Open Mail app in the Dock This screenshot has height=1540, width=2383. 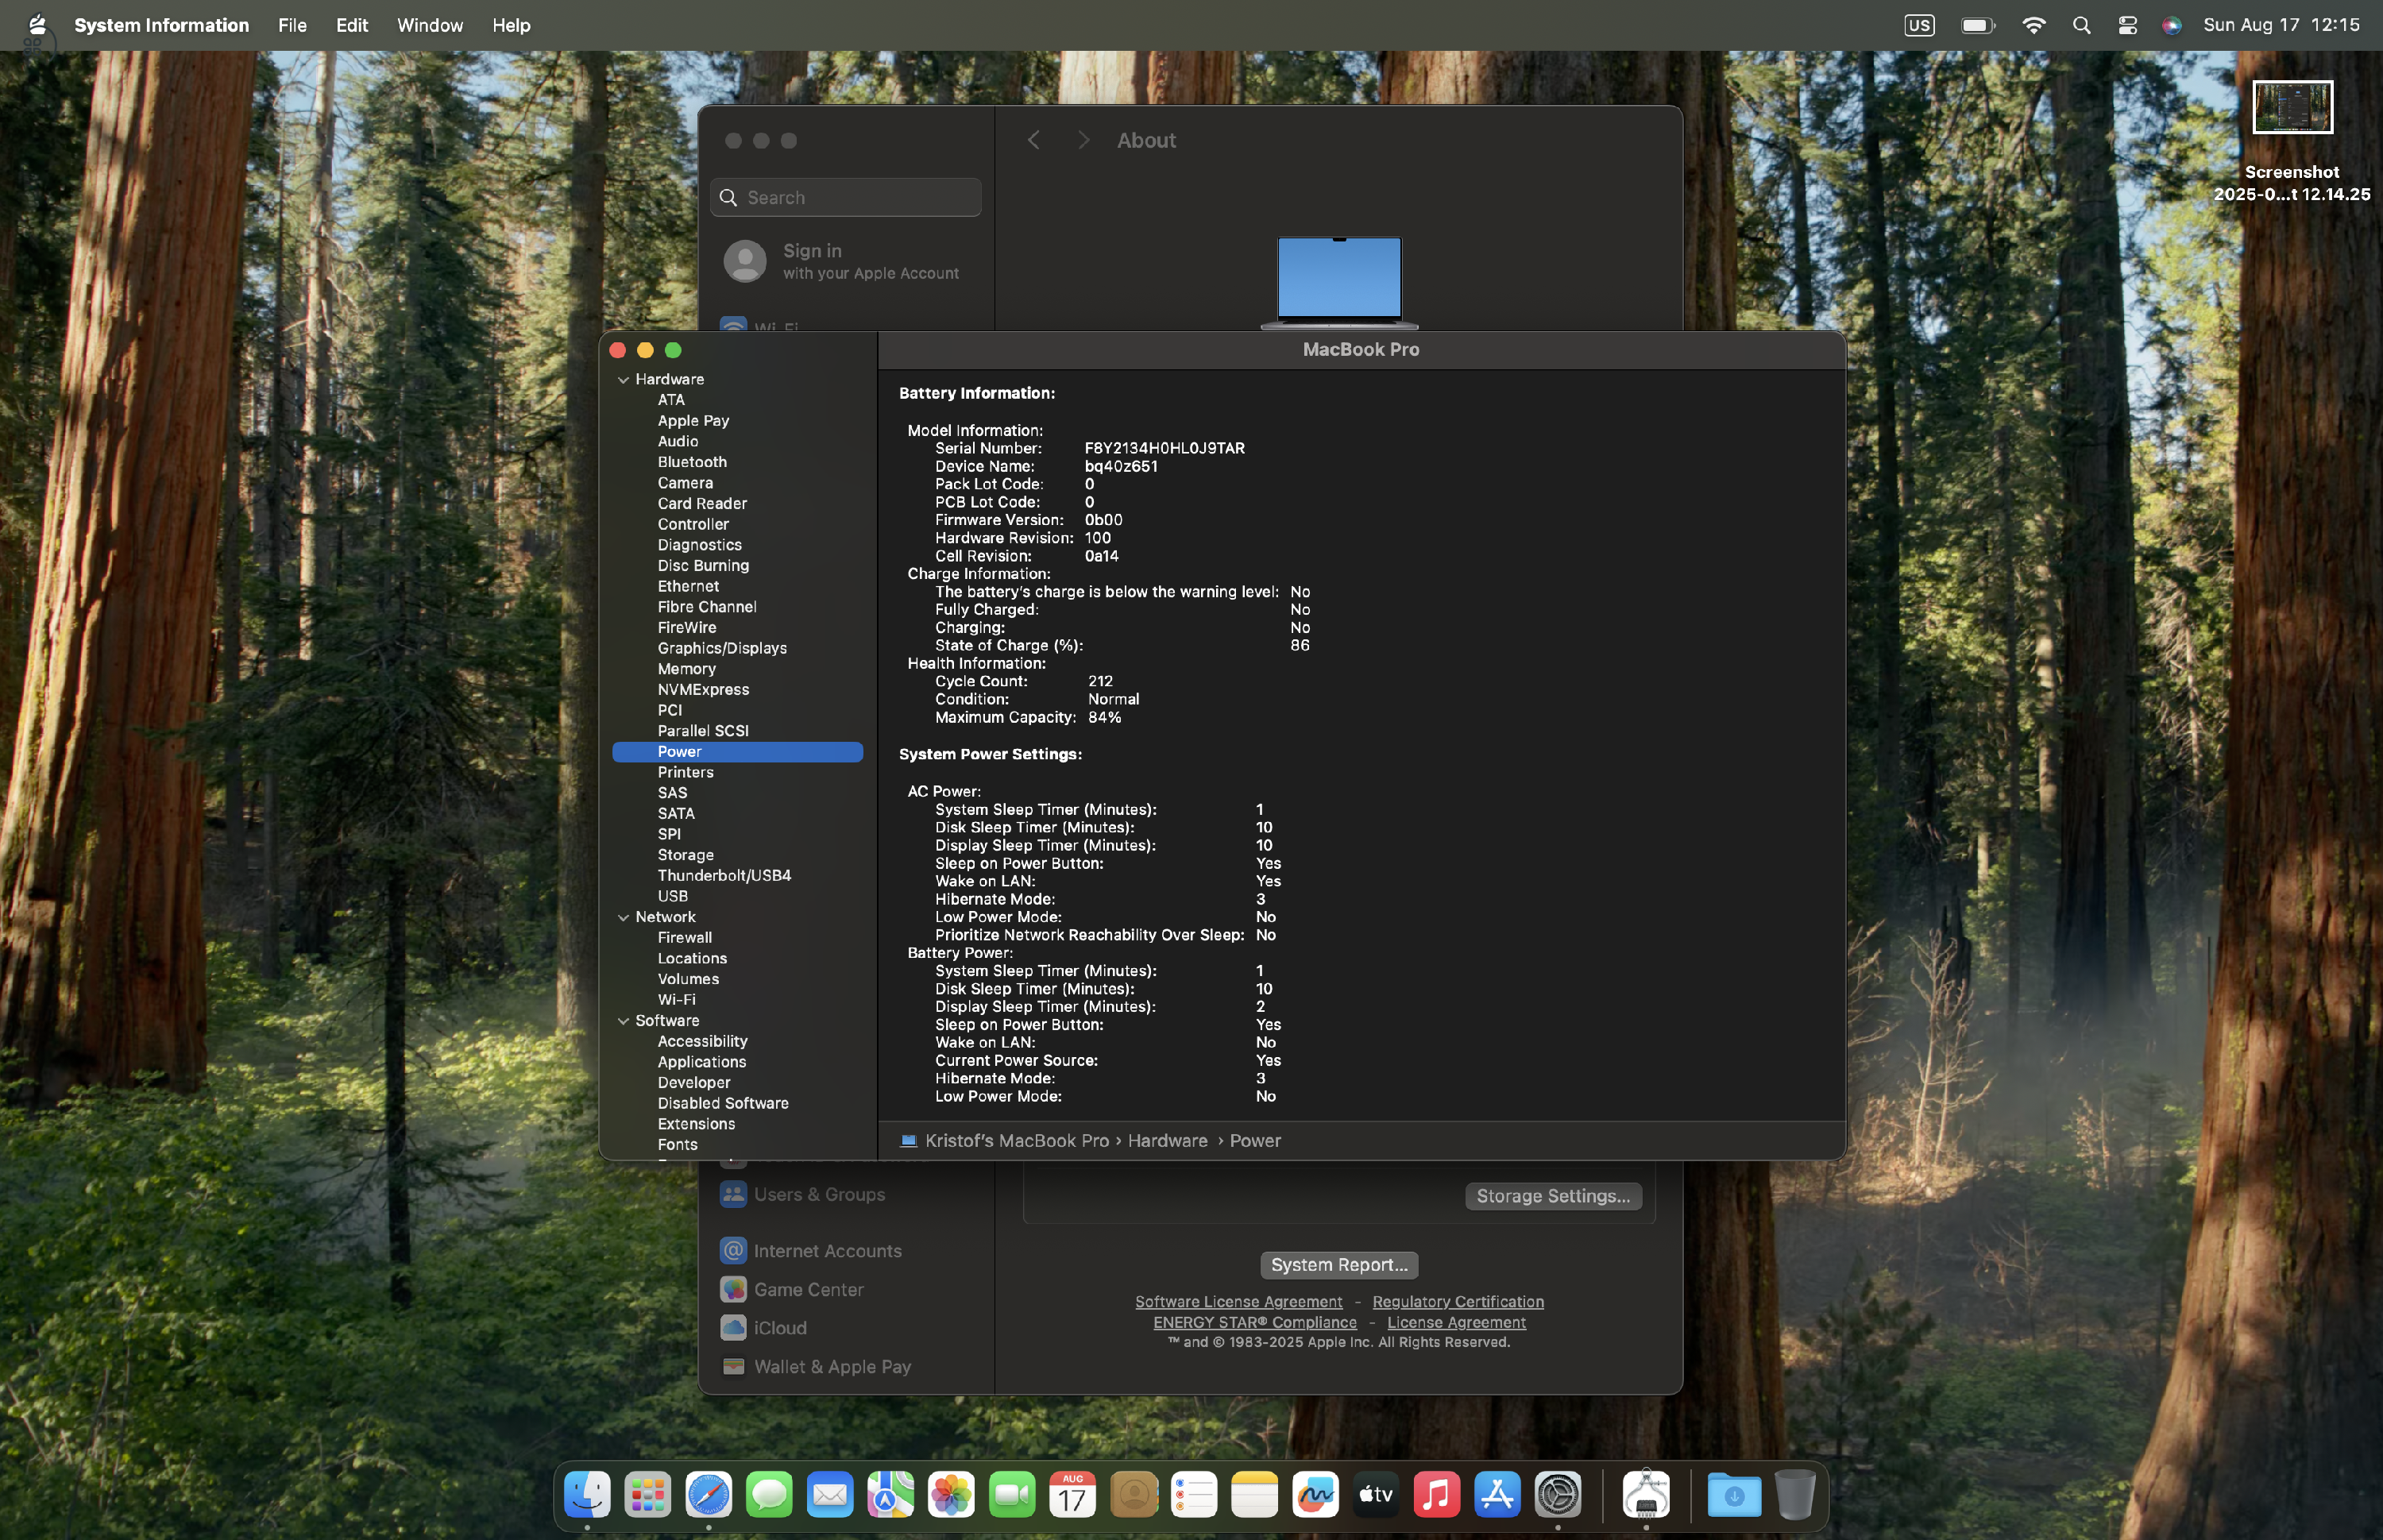click(830, 1495)
